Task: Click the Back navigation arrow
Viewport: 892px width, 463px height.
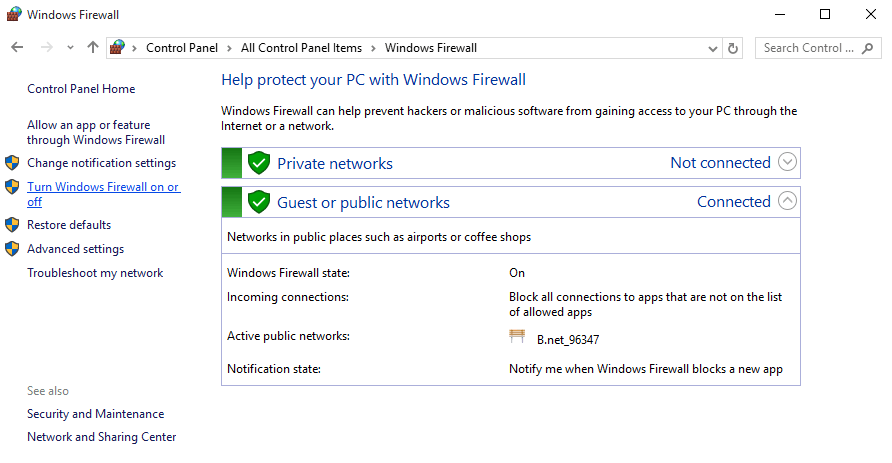Action: tap(17, 48)
